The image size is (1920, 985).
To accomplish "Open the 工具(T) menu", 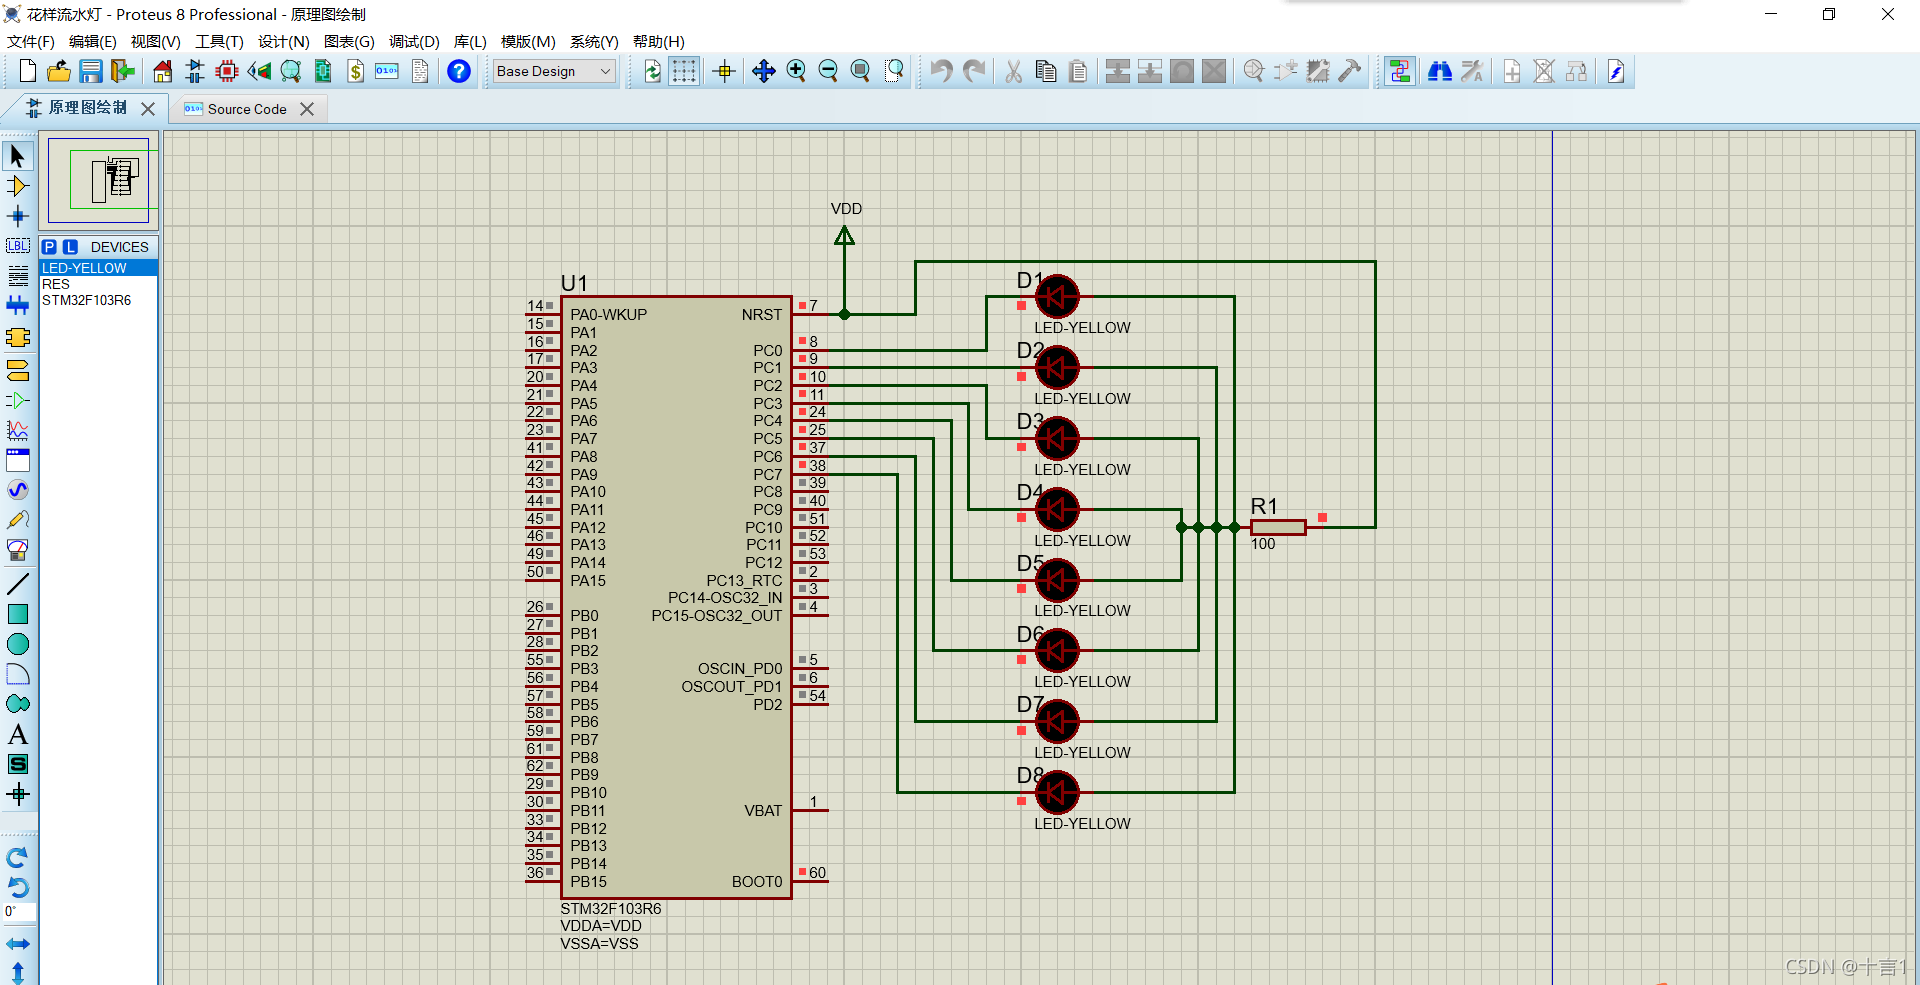I will [219, 41].
